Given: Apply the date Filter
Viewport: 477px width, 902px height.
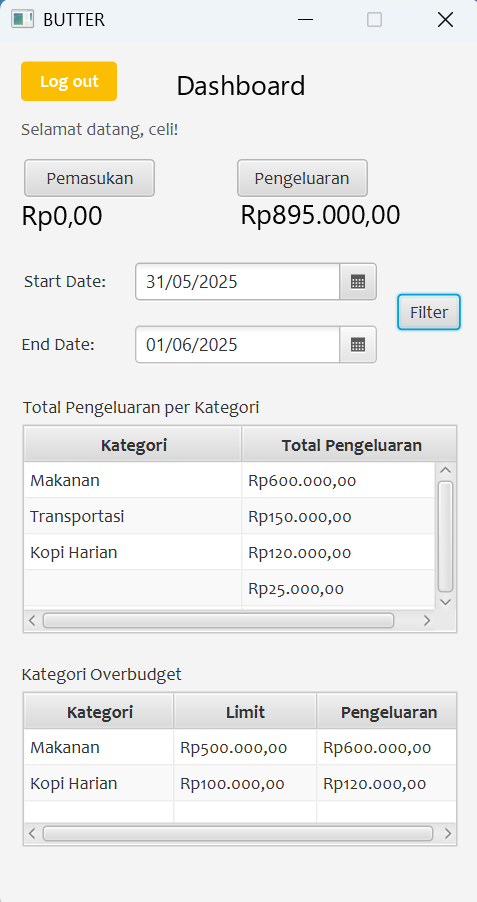Looking at the screenshot, I should [x=429, y=312].
